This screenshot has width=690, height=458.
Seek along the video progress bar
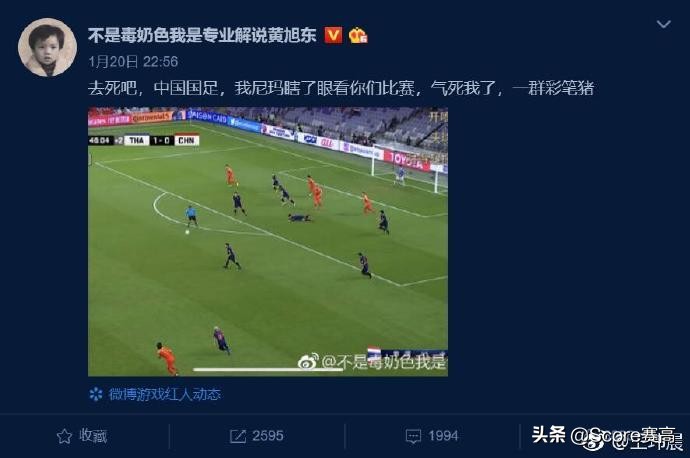(268, 370)
